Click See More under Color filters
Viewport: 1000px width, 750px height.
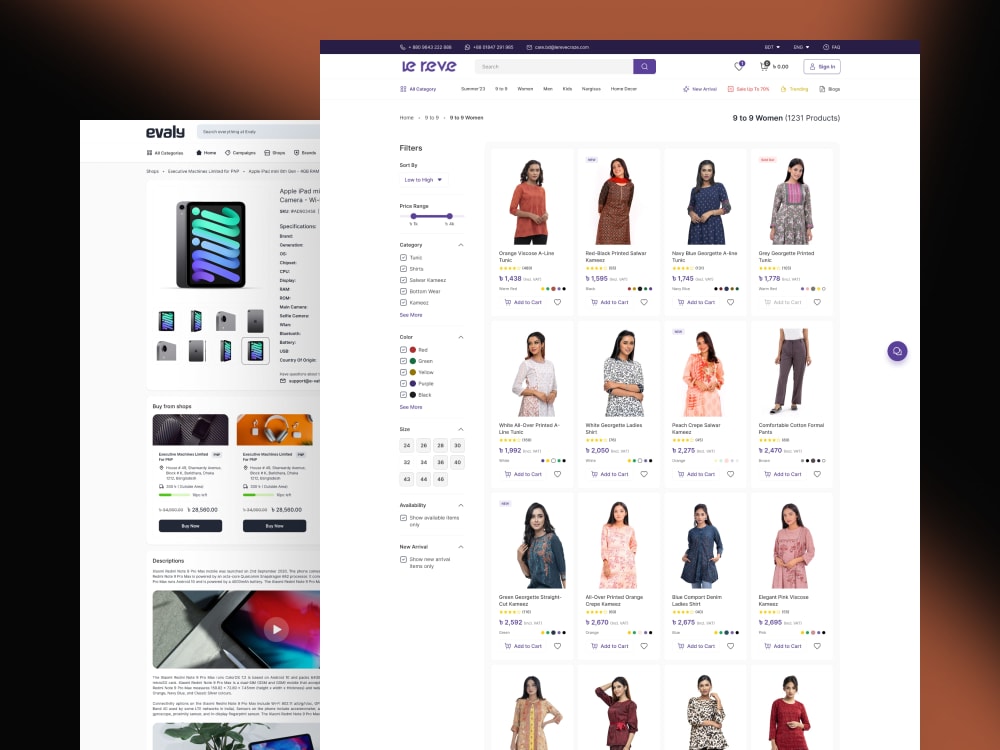pos(411,407)
